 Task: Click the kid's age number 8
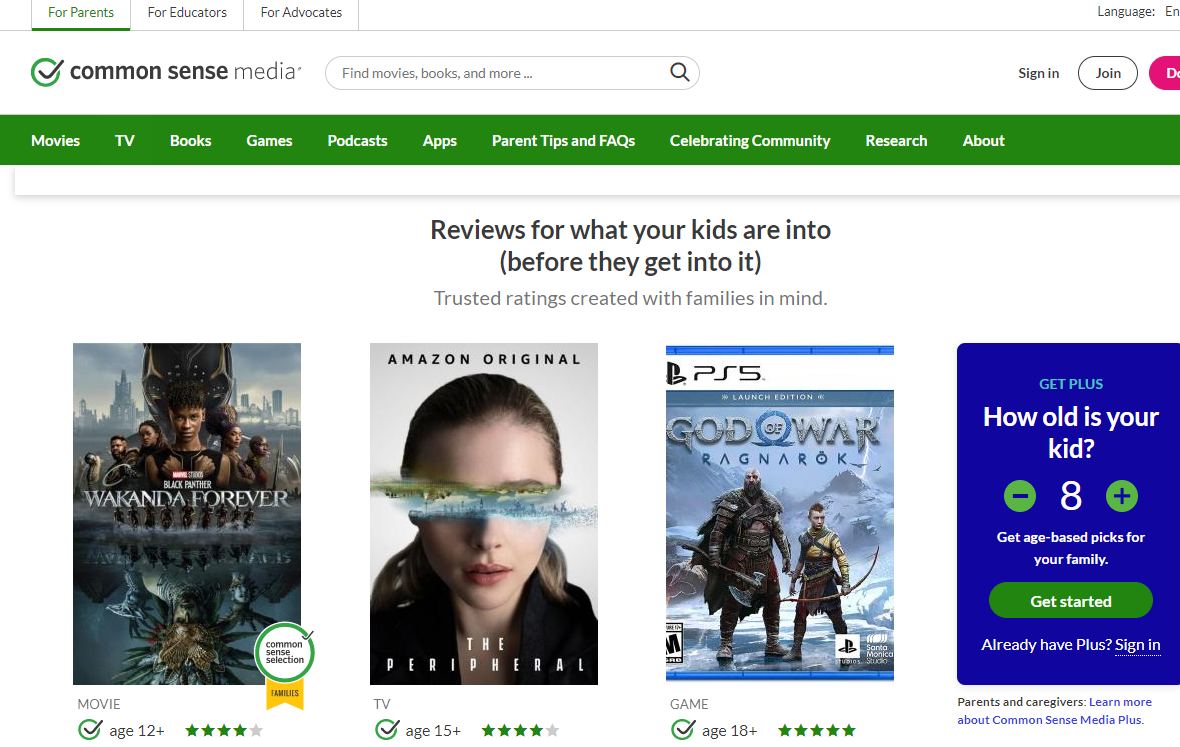(x=1071, y=496)
